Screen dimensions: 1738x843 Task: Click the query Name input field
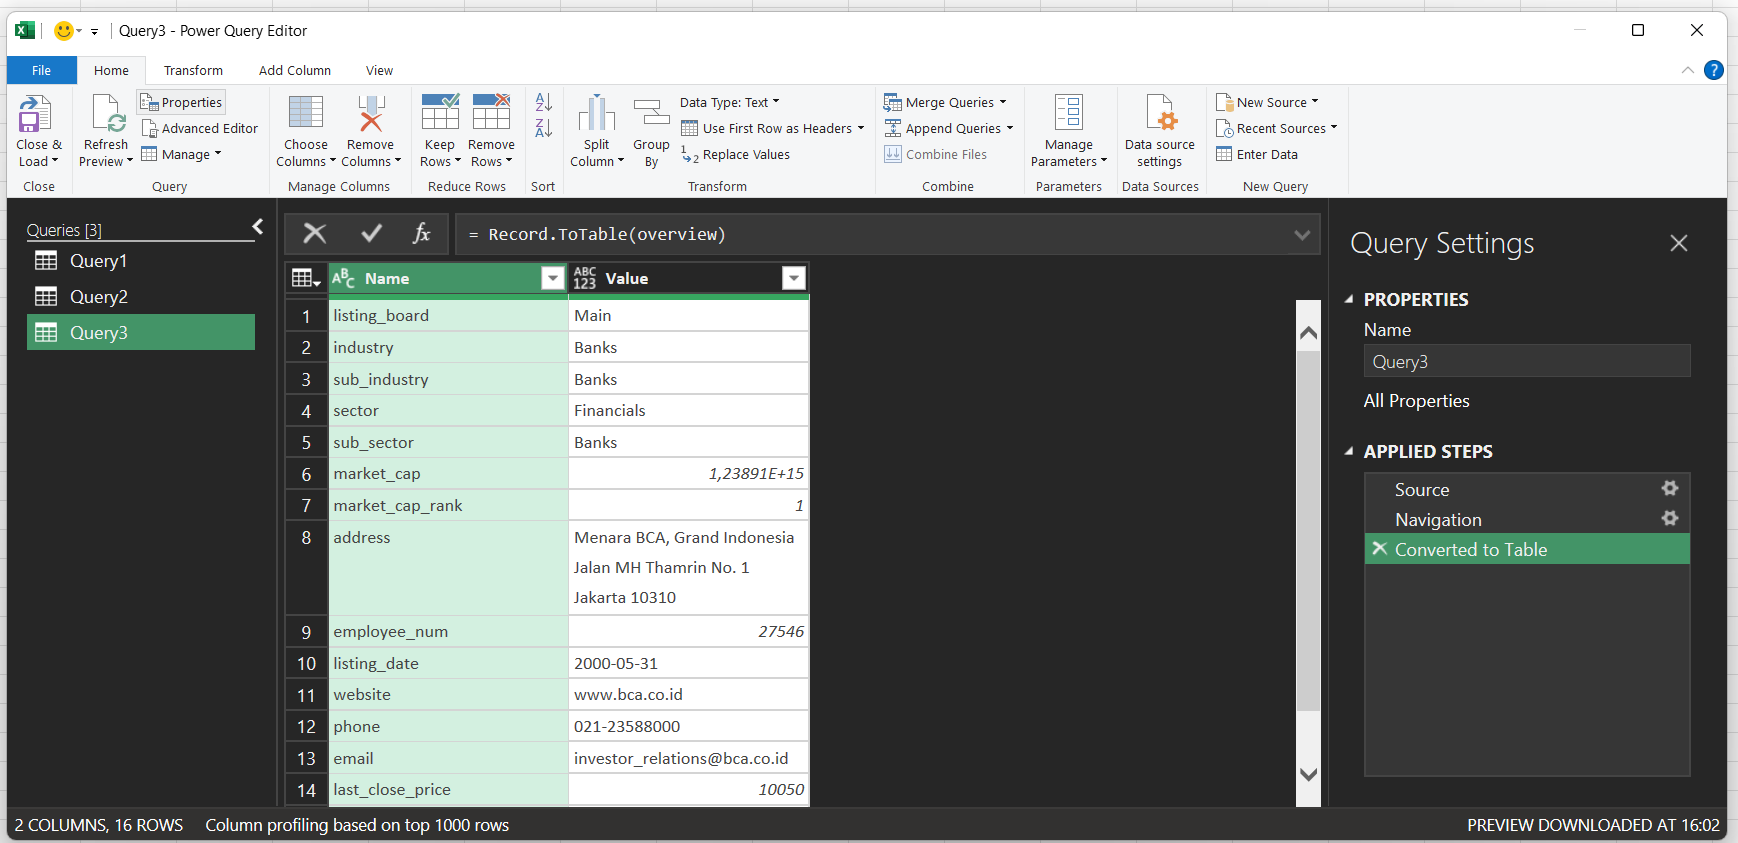click(x=1527, y=361)
